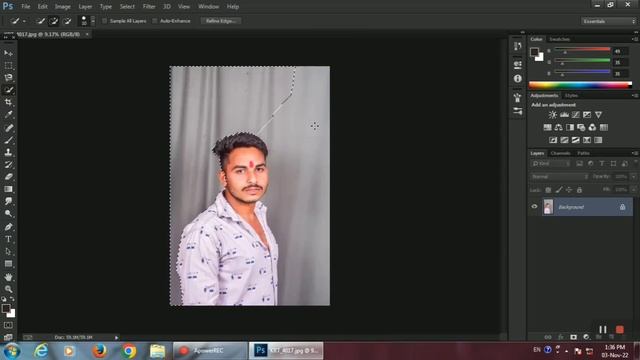Click the Refine Edge button
The height and width of the screenshot is (360, 640).
221,21
